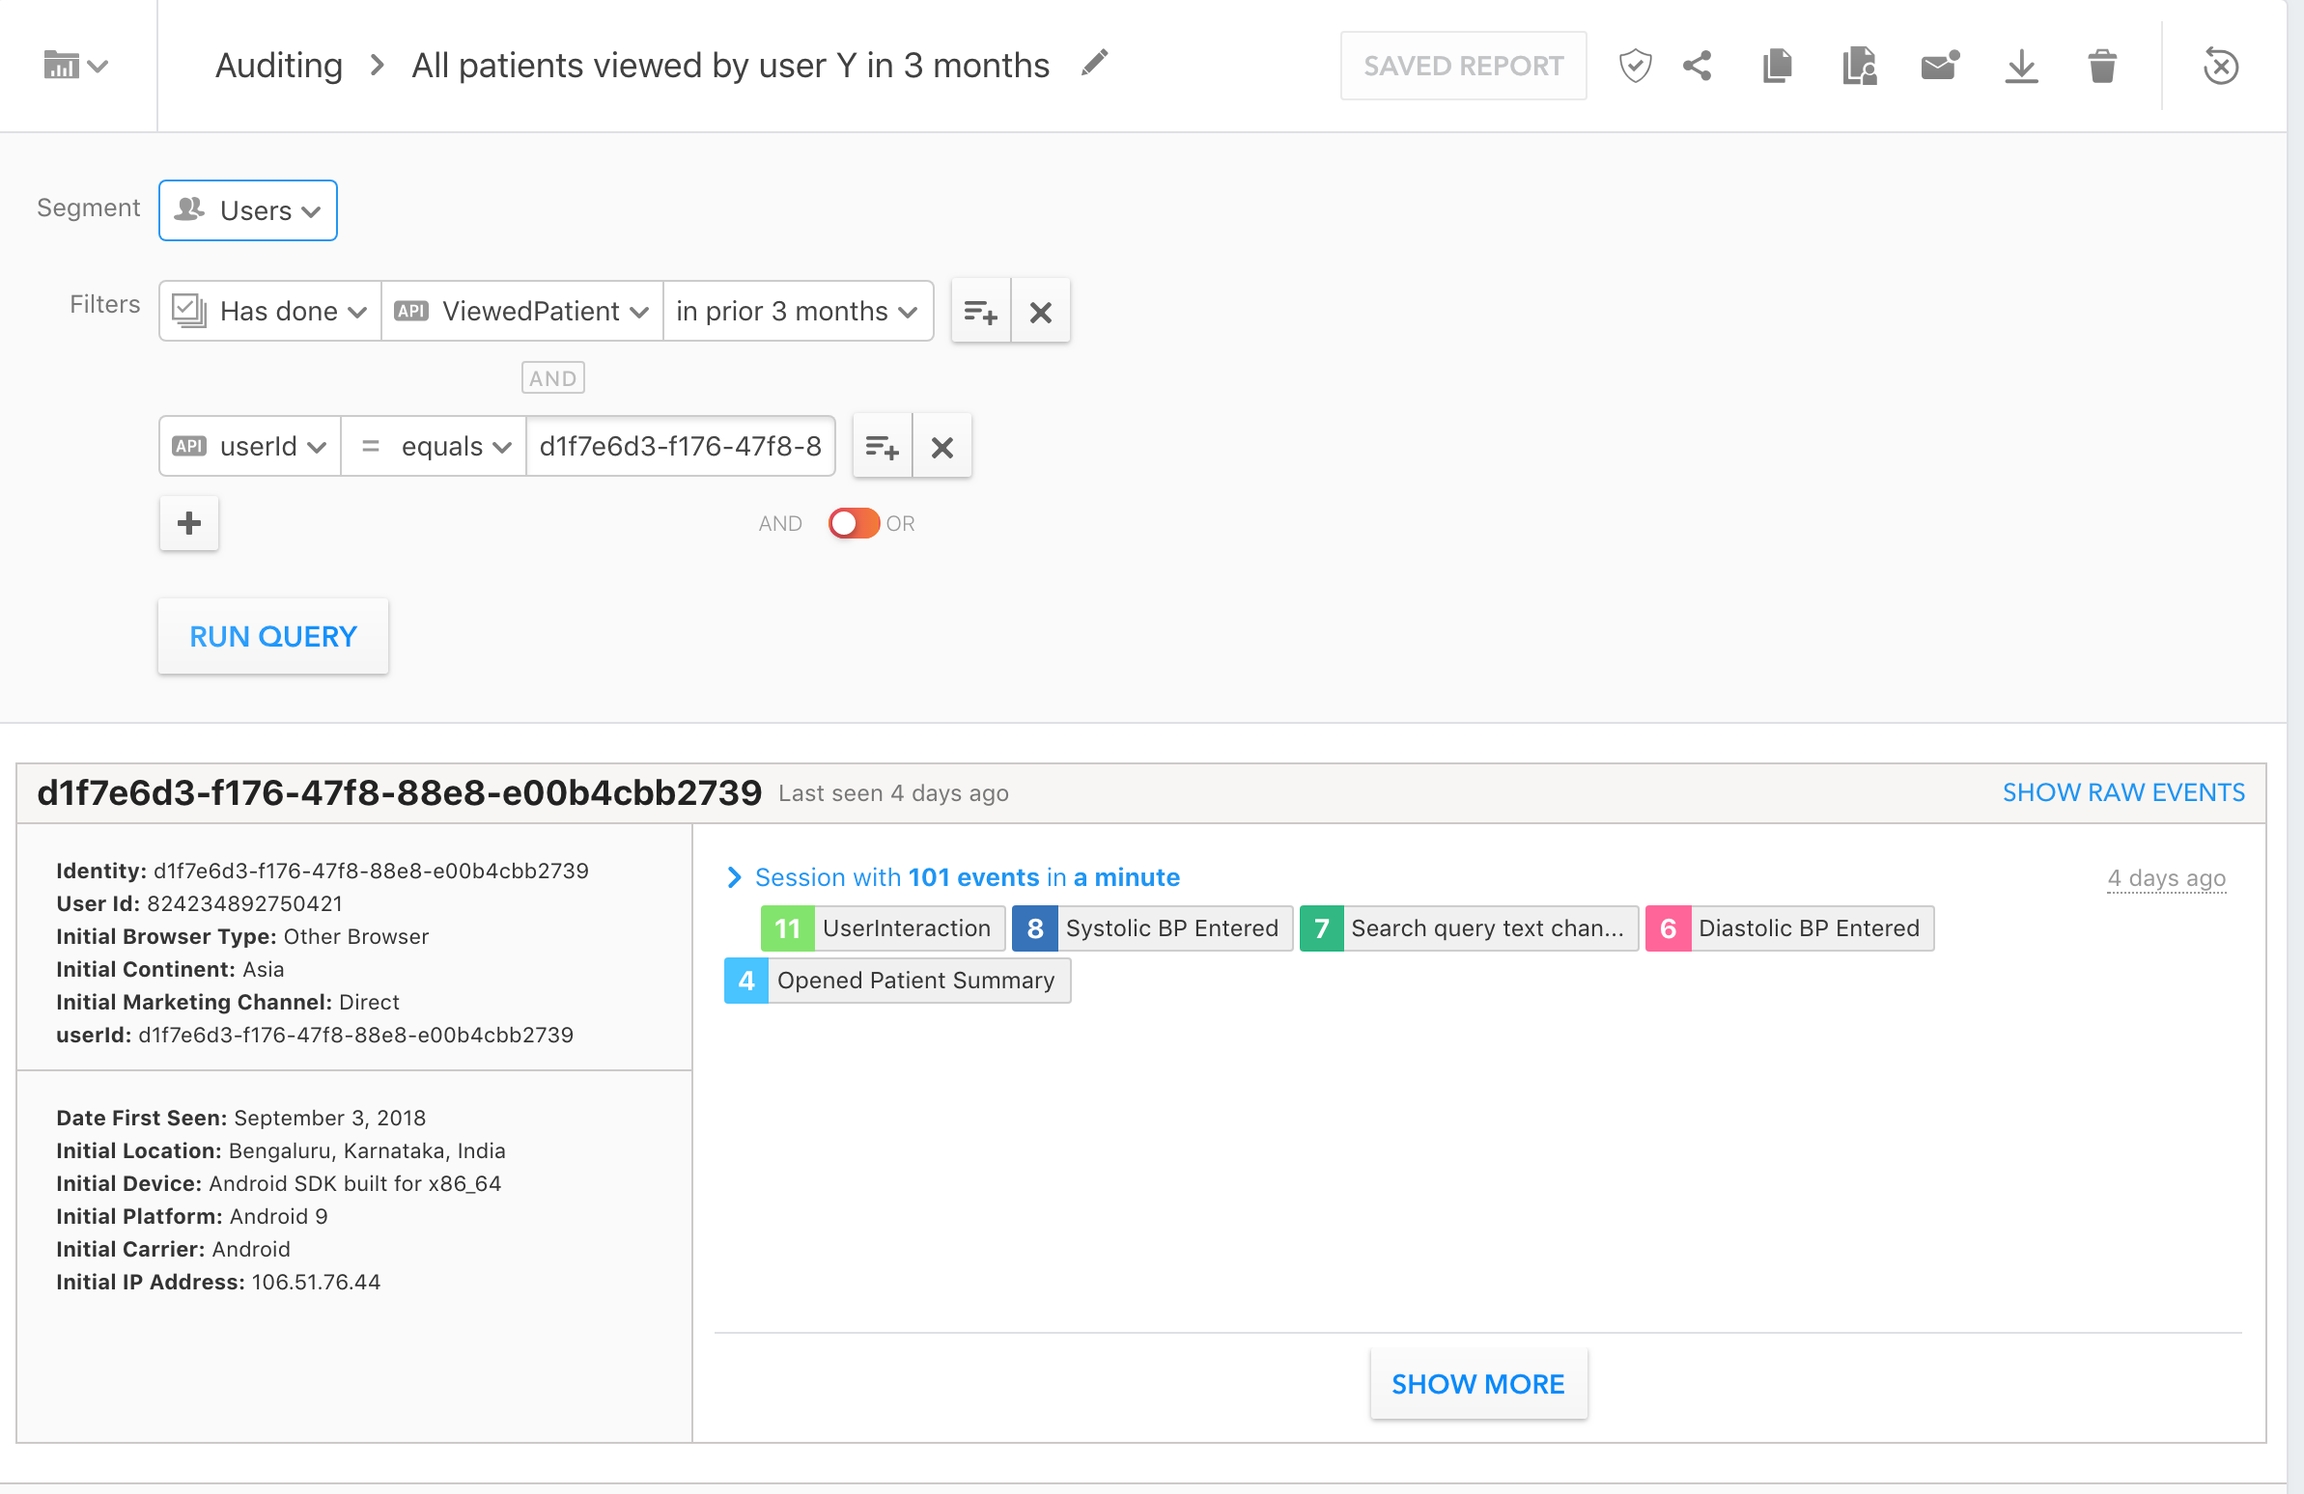This screenshot has height=1494, width=2304.
Task: Duplicate the report with copy icon
Action: 1777,66
